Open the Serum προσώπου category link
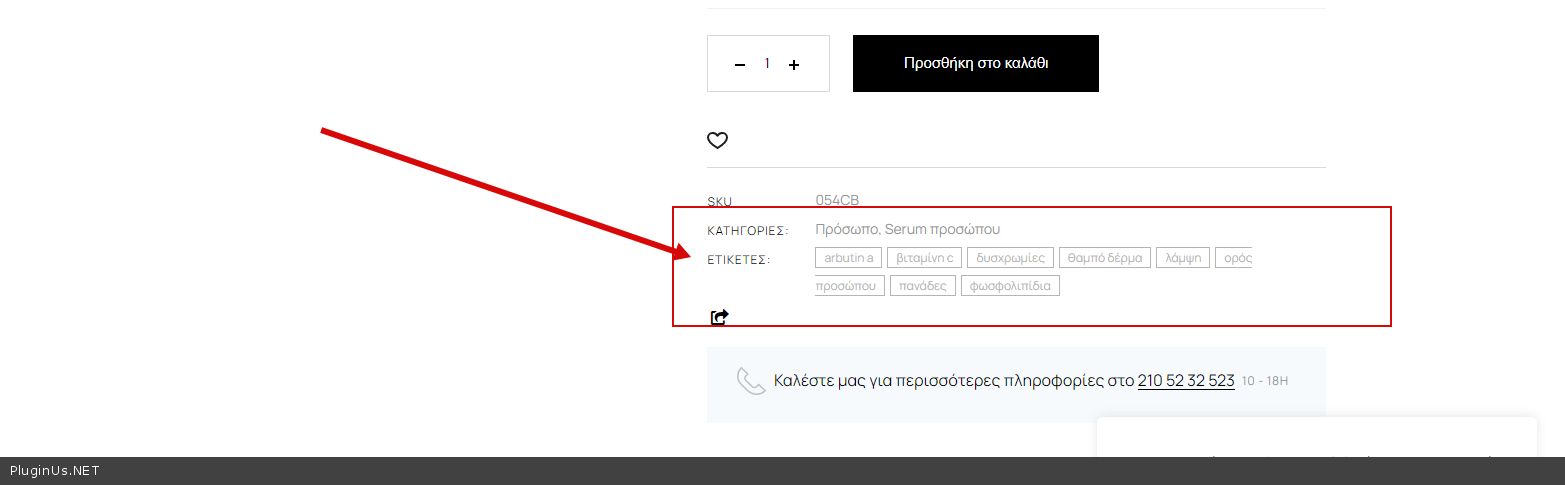 pos(942,229)
